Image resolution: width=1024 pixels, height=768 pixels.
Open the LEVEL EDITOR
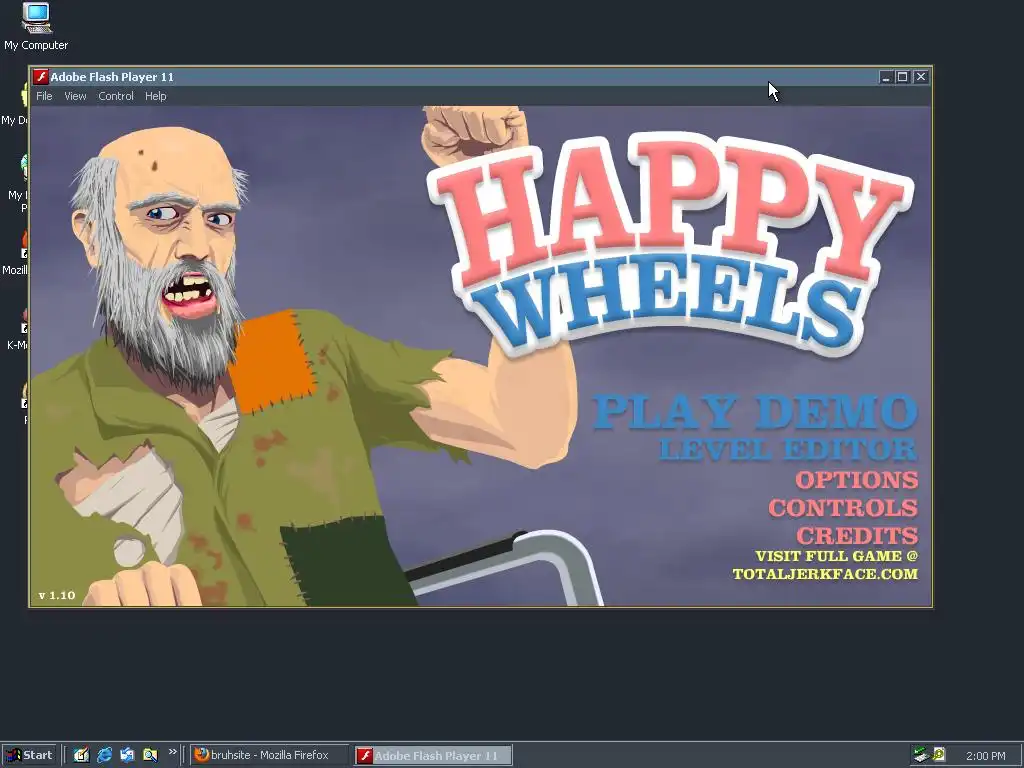tap(788, 449)
